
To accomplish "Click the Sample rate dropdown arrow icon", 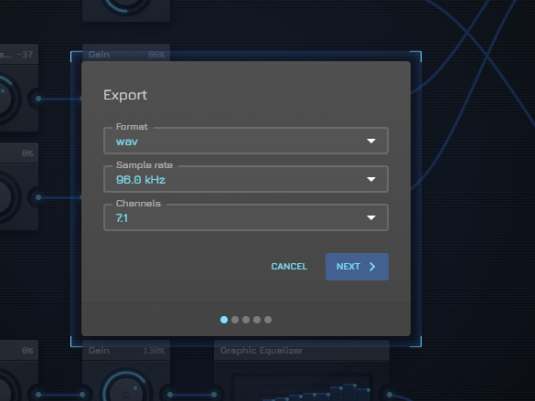I will [371, 179].
